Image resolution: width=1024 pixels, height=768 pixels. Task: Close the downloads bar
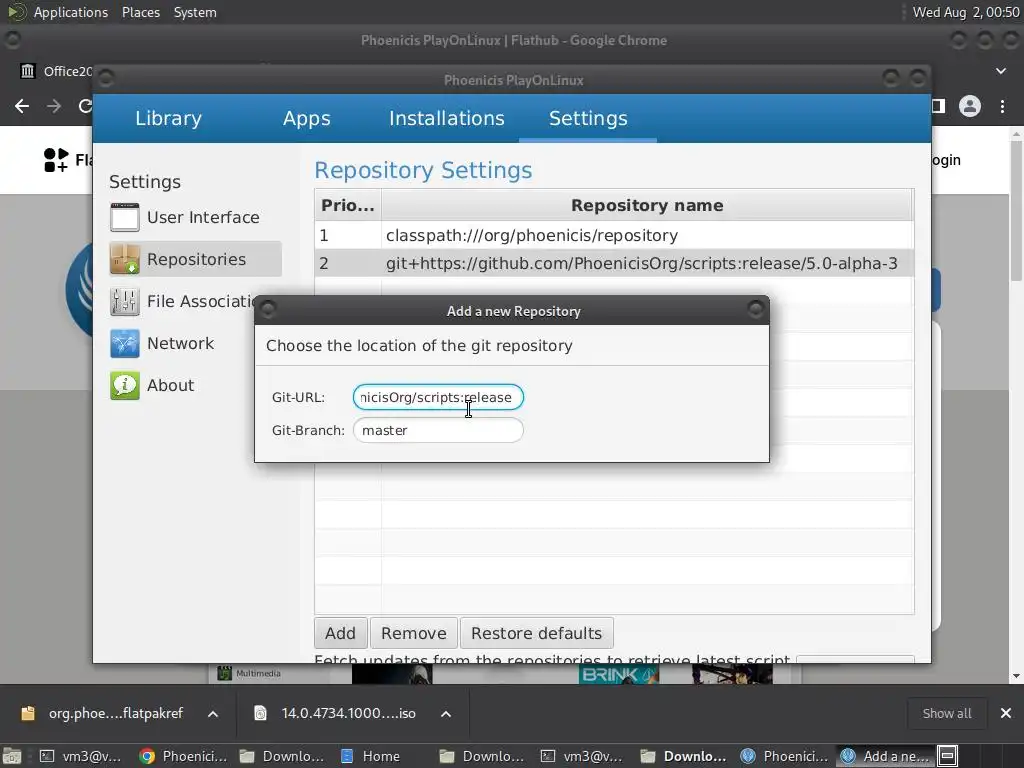click(x=1006, y=713)
